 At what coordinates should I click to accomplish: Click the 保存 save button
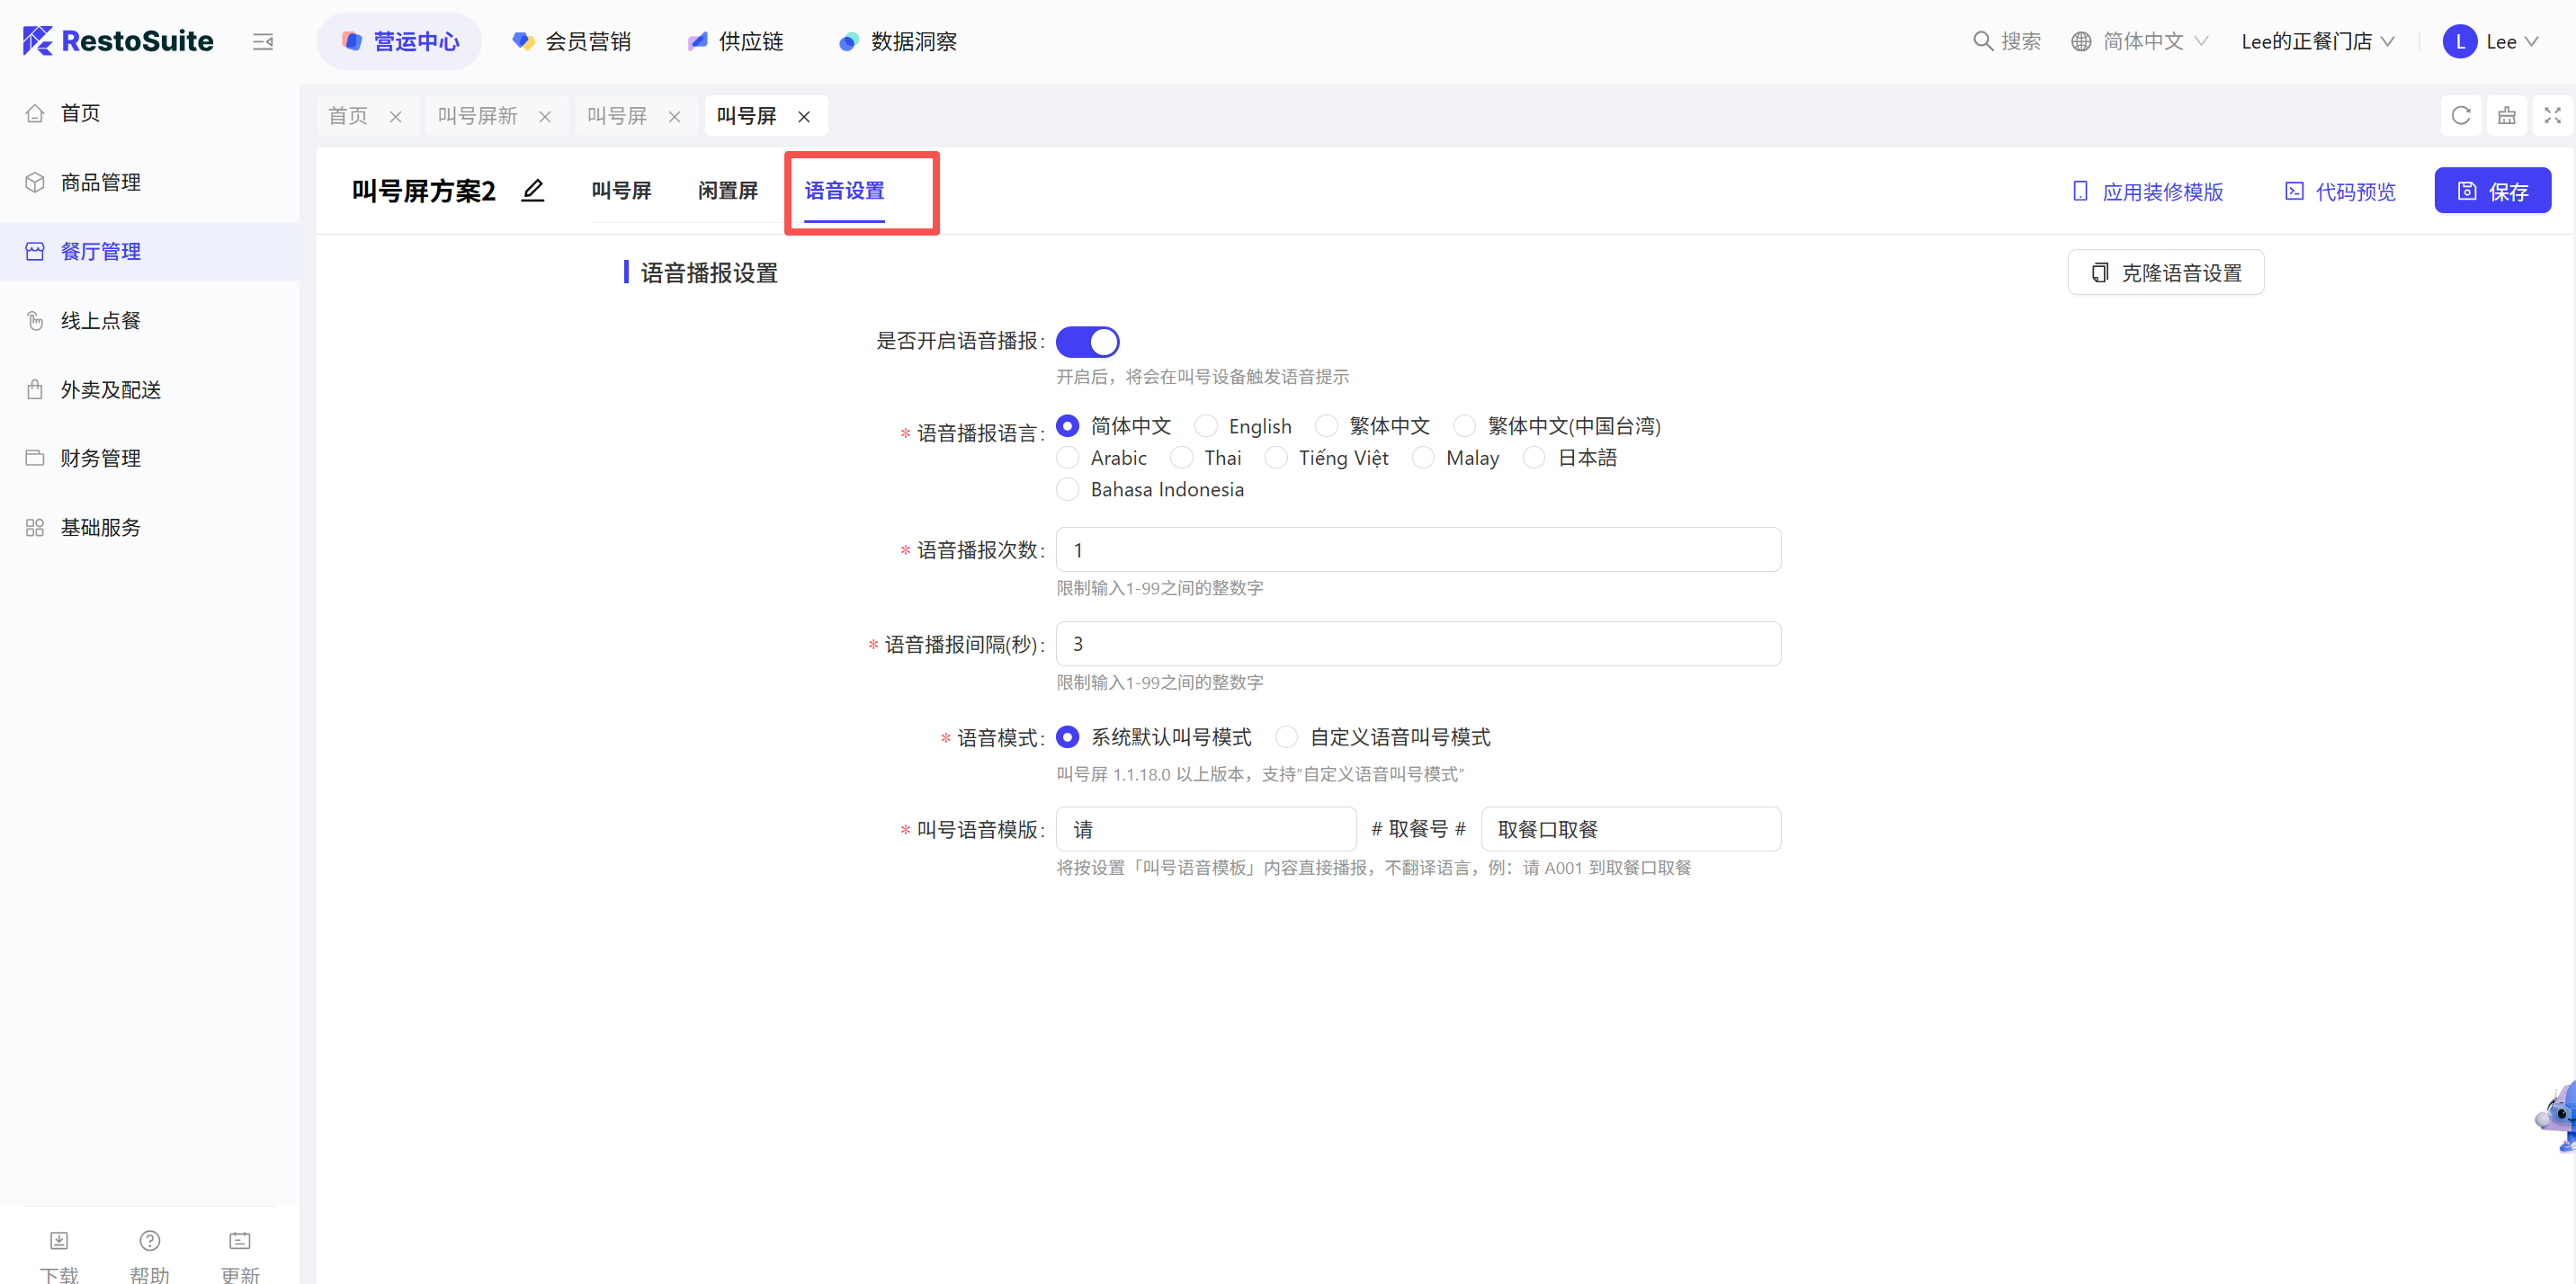click(2492, 191)
